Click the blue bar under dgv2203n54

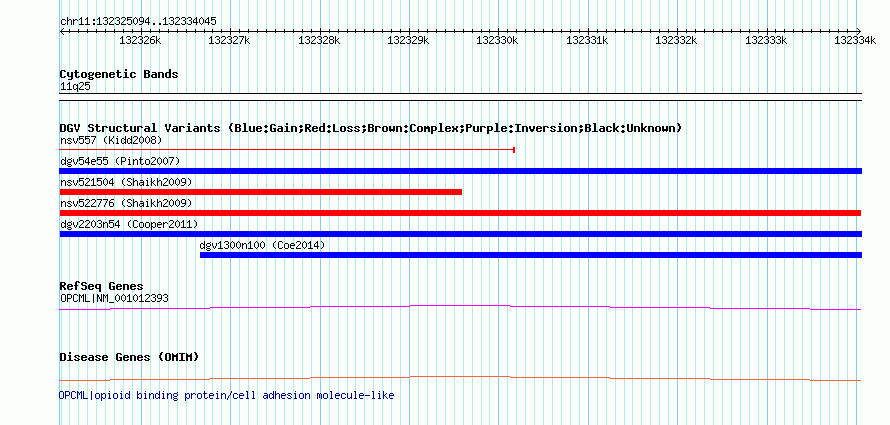pyautogui.click(x=460, y=234)
